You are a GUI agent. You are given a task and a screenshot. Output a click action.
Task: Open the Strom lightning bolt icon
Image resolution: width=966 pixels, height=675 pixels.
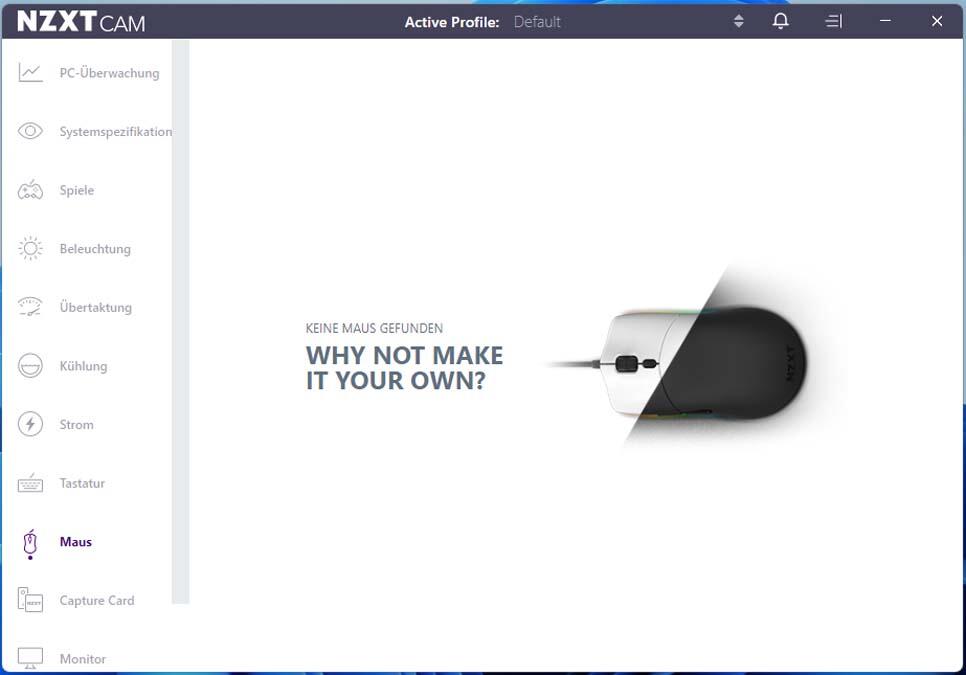(x=30, y=424)
